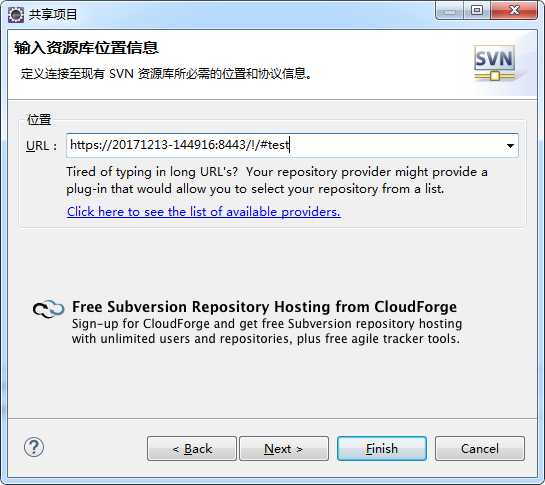Click the Finish button
The height and width of the screenshot is (485, 545).
pyautogui.click(x=382, y=448)
